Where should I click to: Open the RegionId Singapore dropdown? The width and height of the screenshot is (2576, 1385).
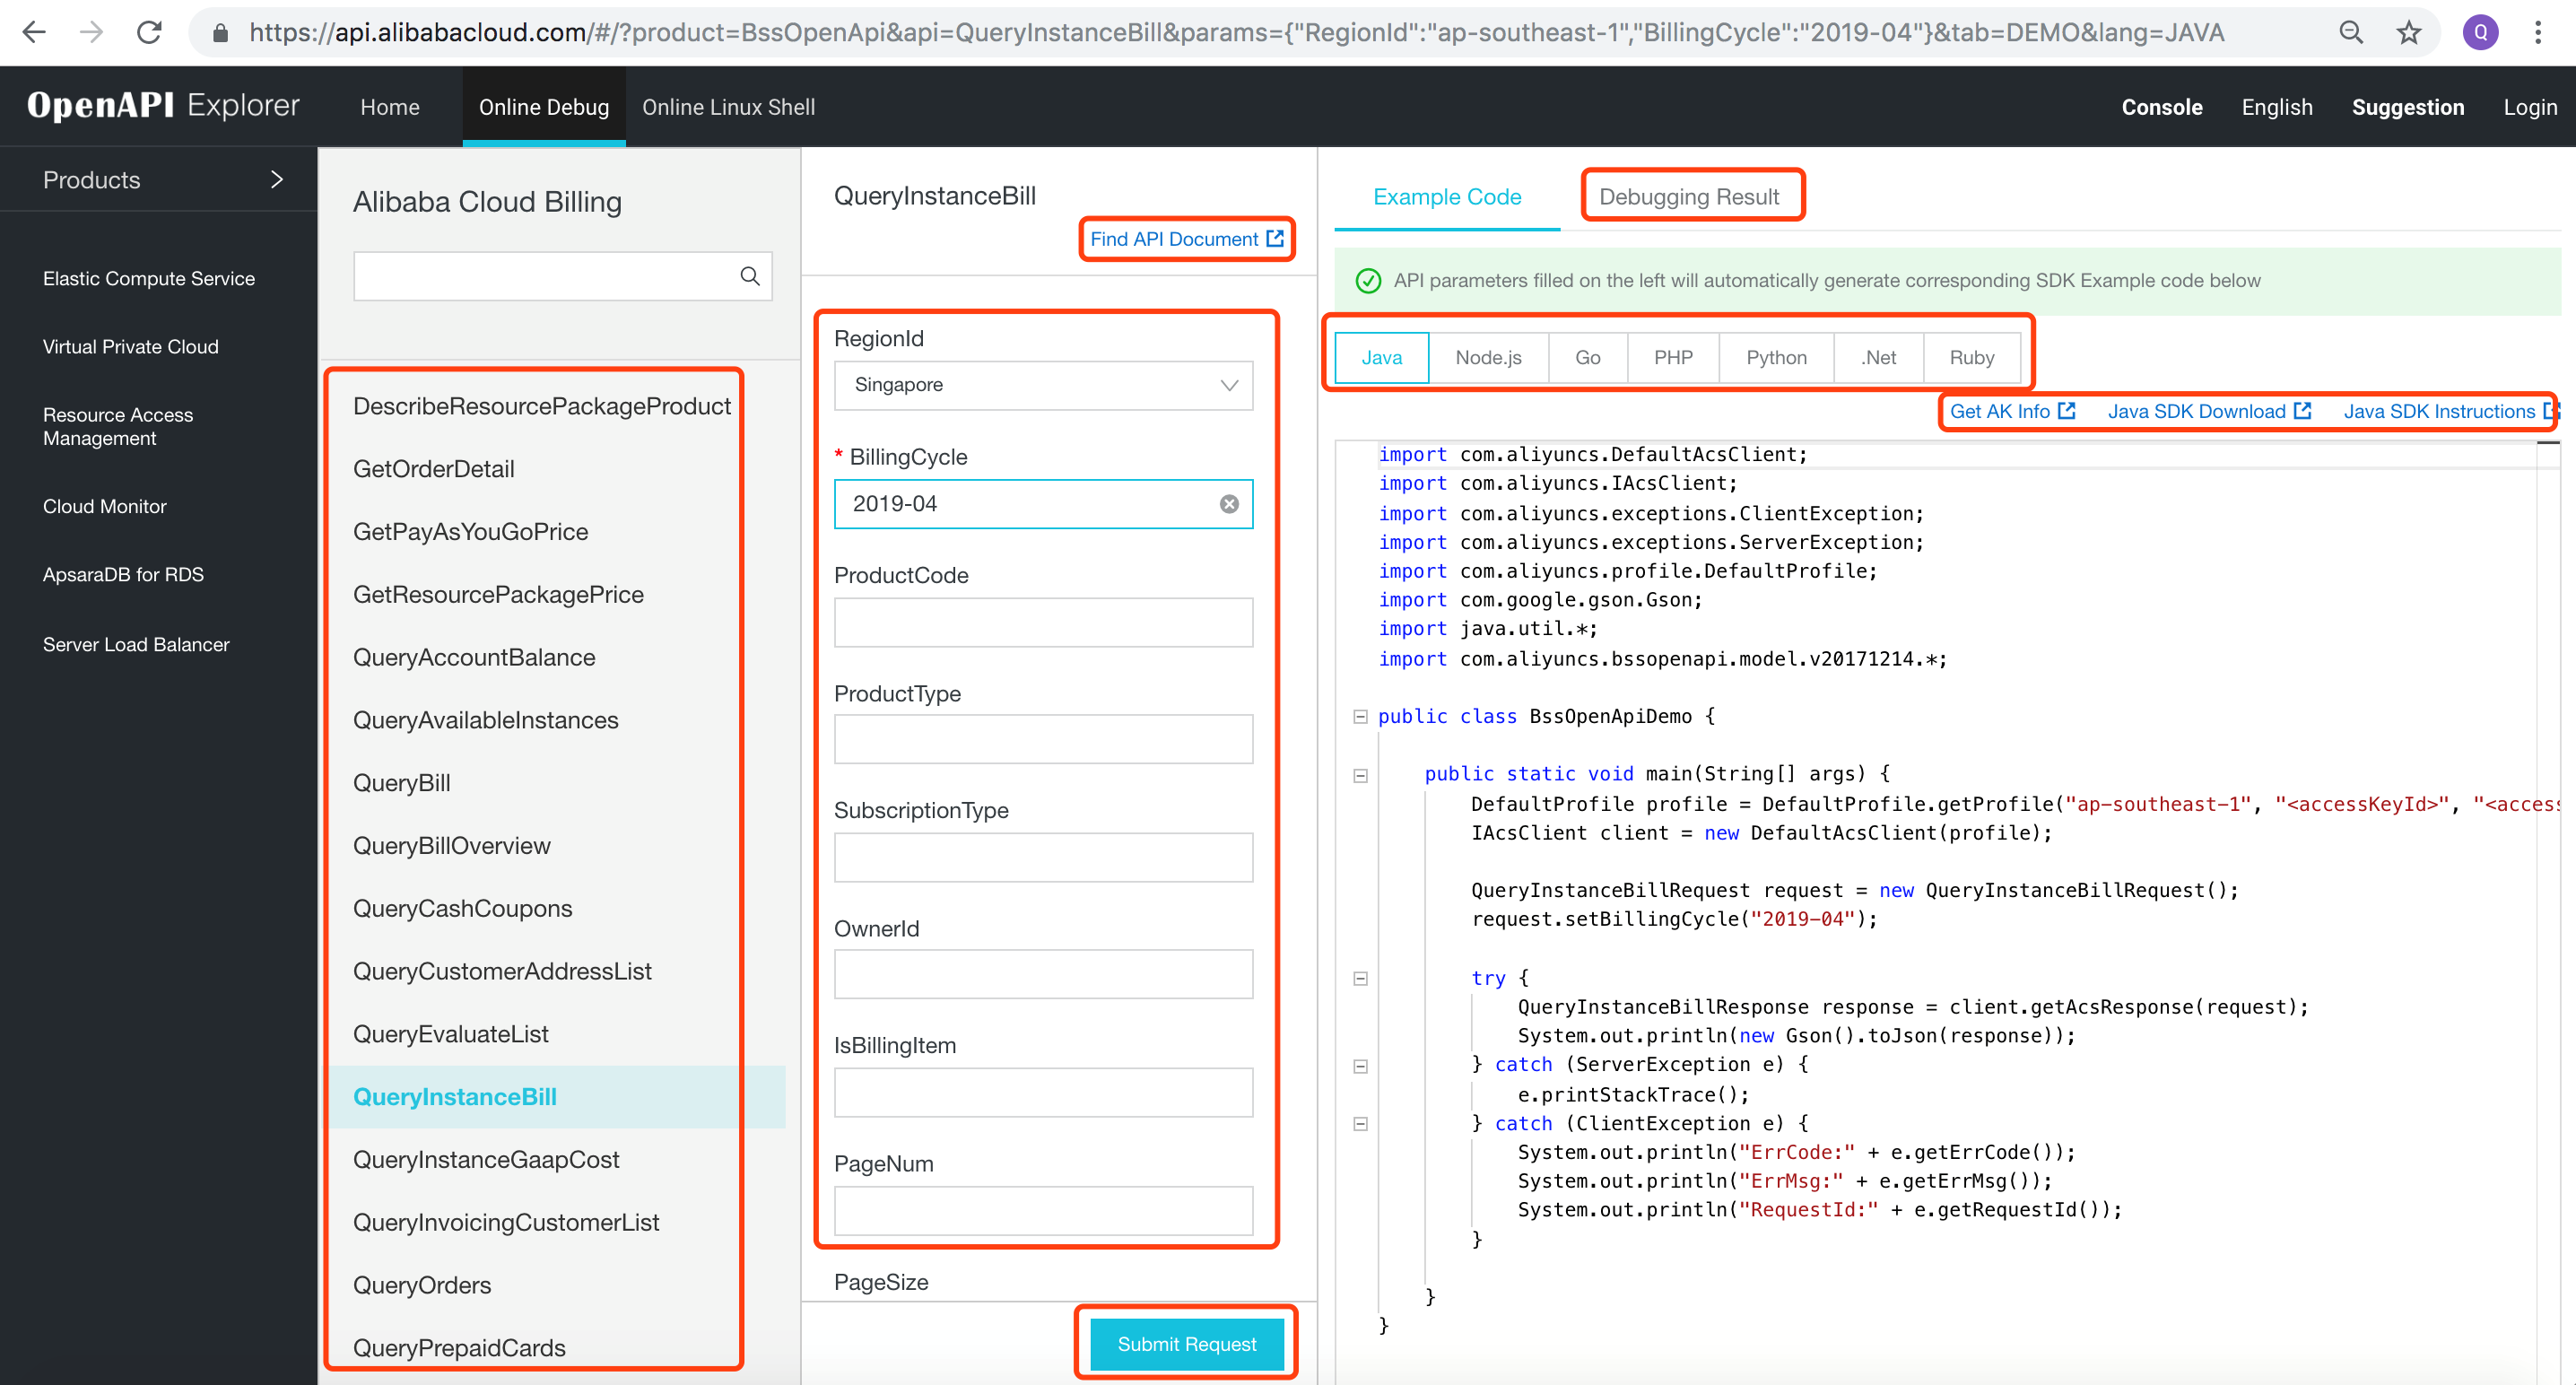(1043, 385)
